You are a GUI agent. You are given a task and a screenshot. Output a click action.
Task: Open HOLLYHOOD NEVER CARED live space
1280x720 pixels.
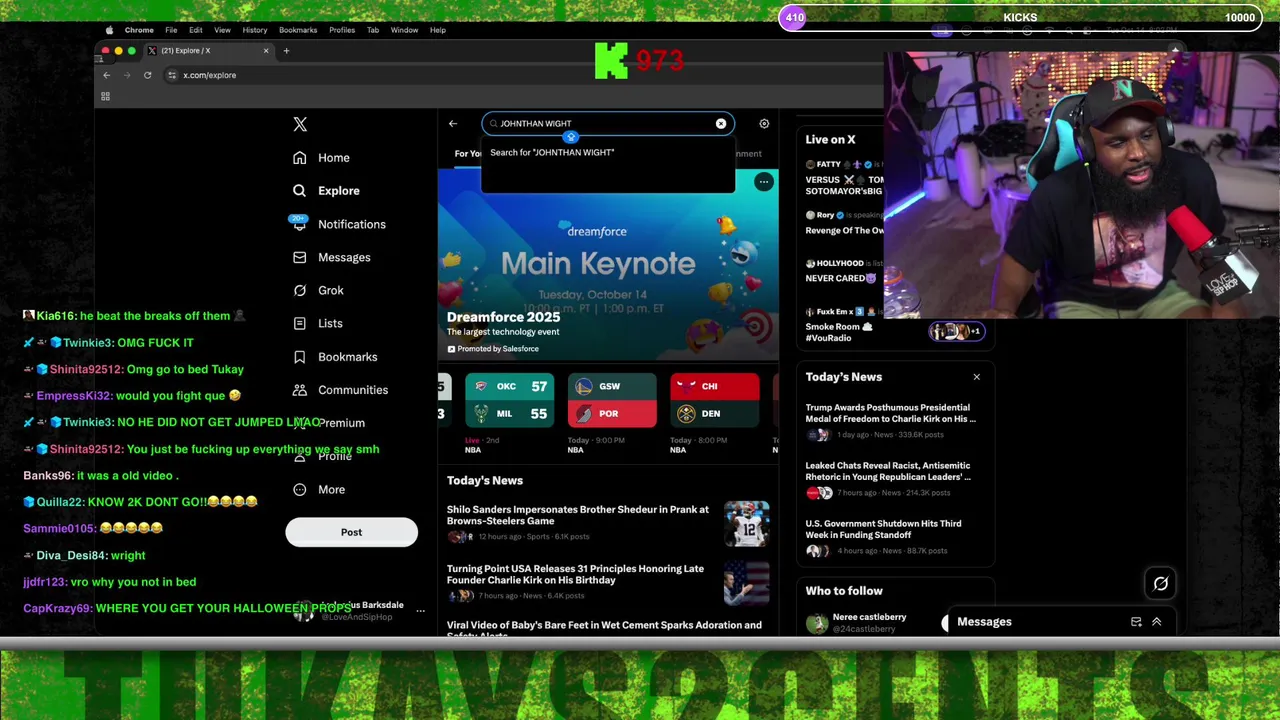point(845,271)
